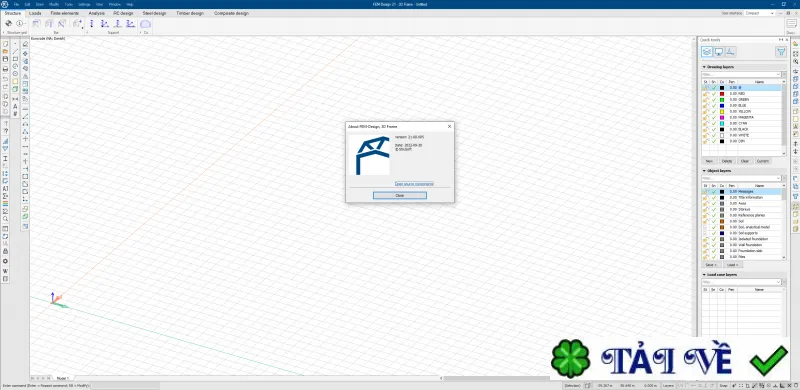Image resolution: width=800 pixels, height=390 pixels.
Task: Click the Current button under Drawing layers
Action: 763,161
